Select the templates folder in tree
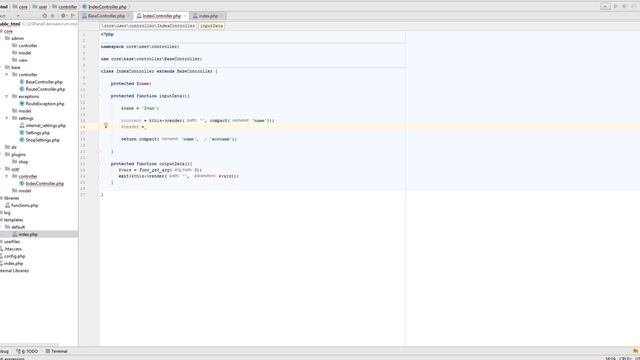The height and width of the screenshot is (360, 640). [x=13, y=220]
